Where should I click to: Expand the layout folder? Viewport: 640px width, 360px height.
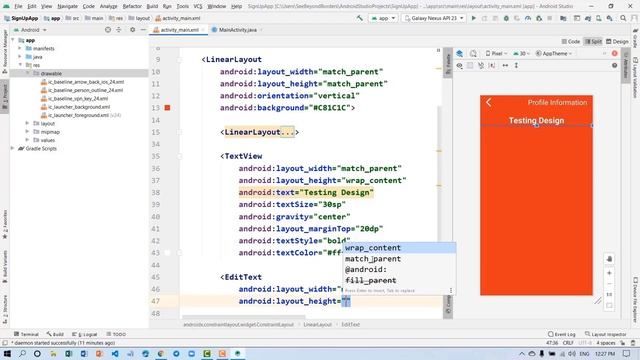point(27,123)
